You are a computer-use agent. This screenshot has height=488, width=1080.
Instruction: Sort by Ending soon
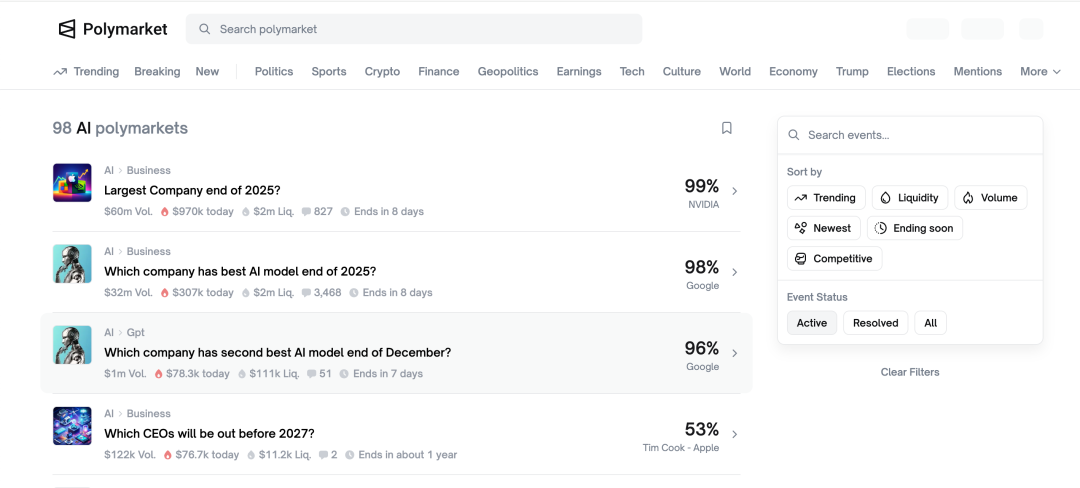tap(914, 228)
